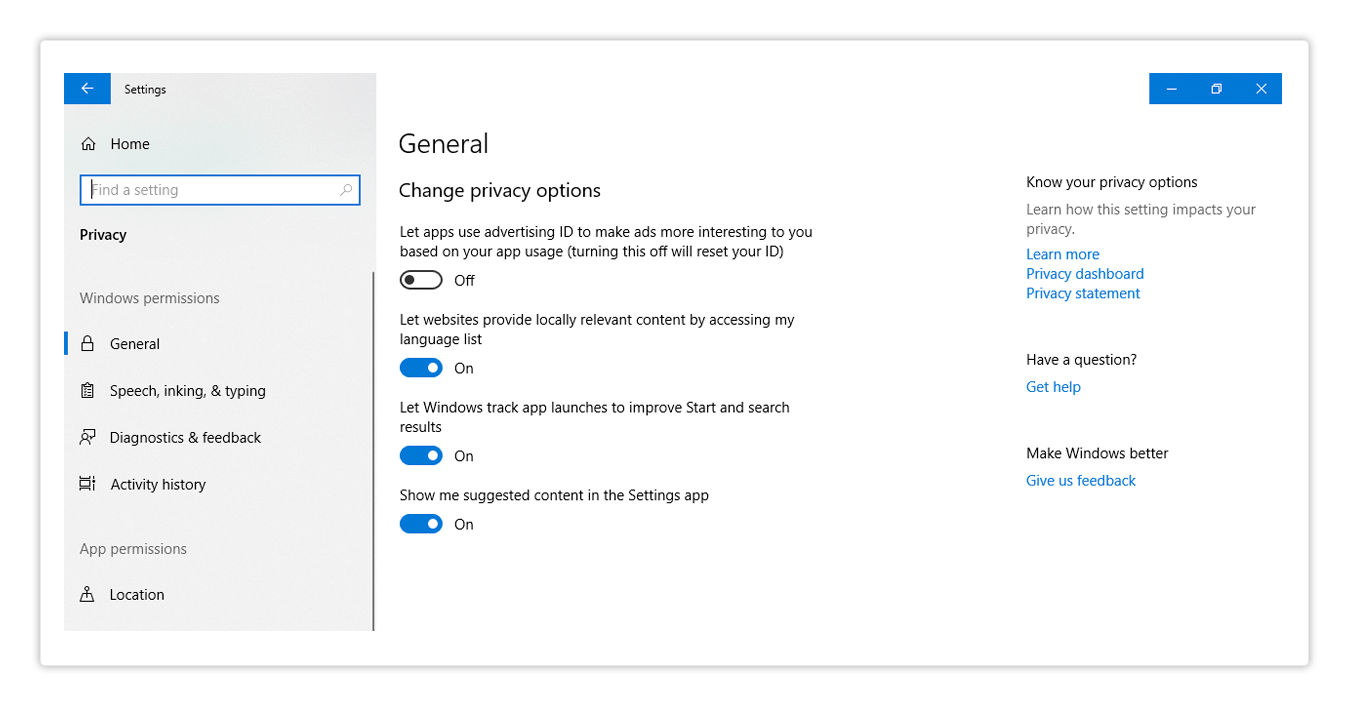Screen dimensions: 1347x705
Task: Minimize the Settings window
Action: (1172, 89)
